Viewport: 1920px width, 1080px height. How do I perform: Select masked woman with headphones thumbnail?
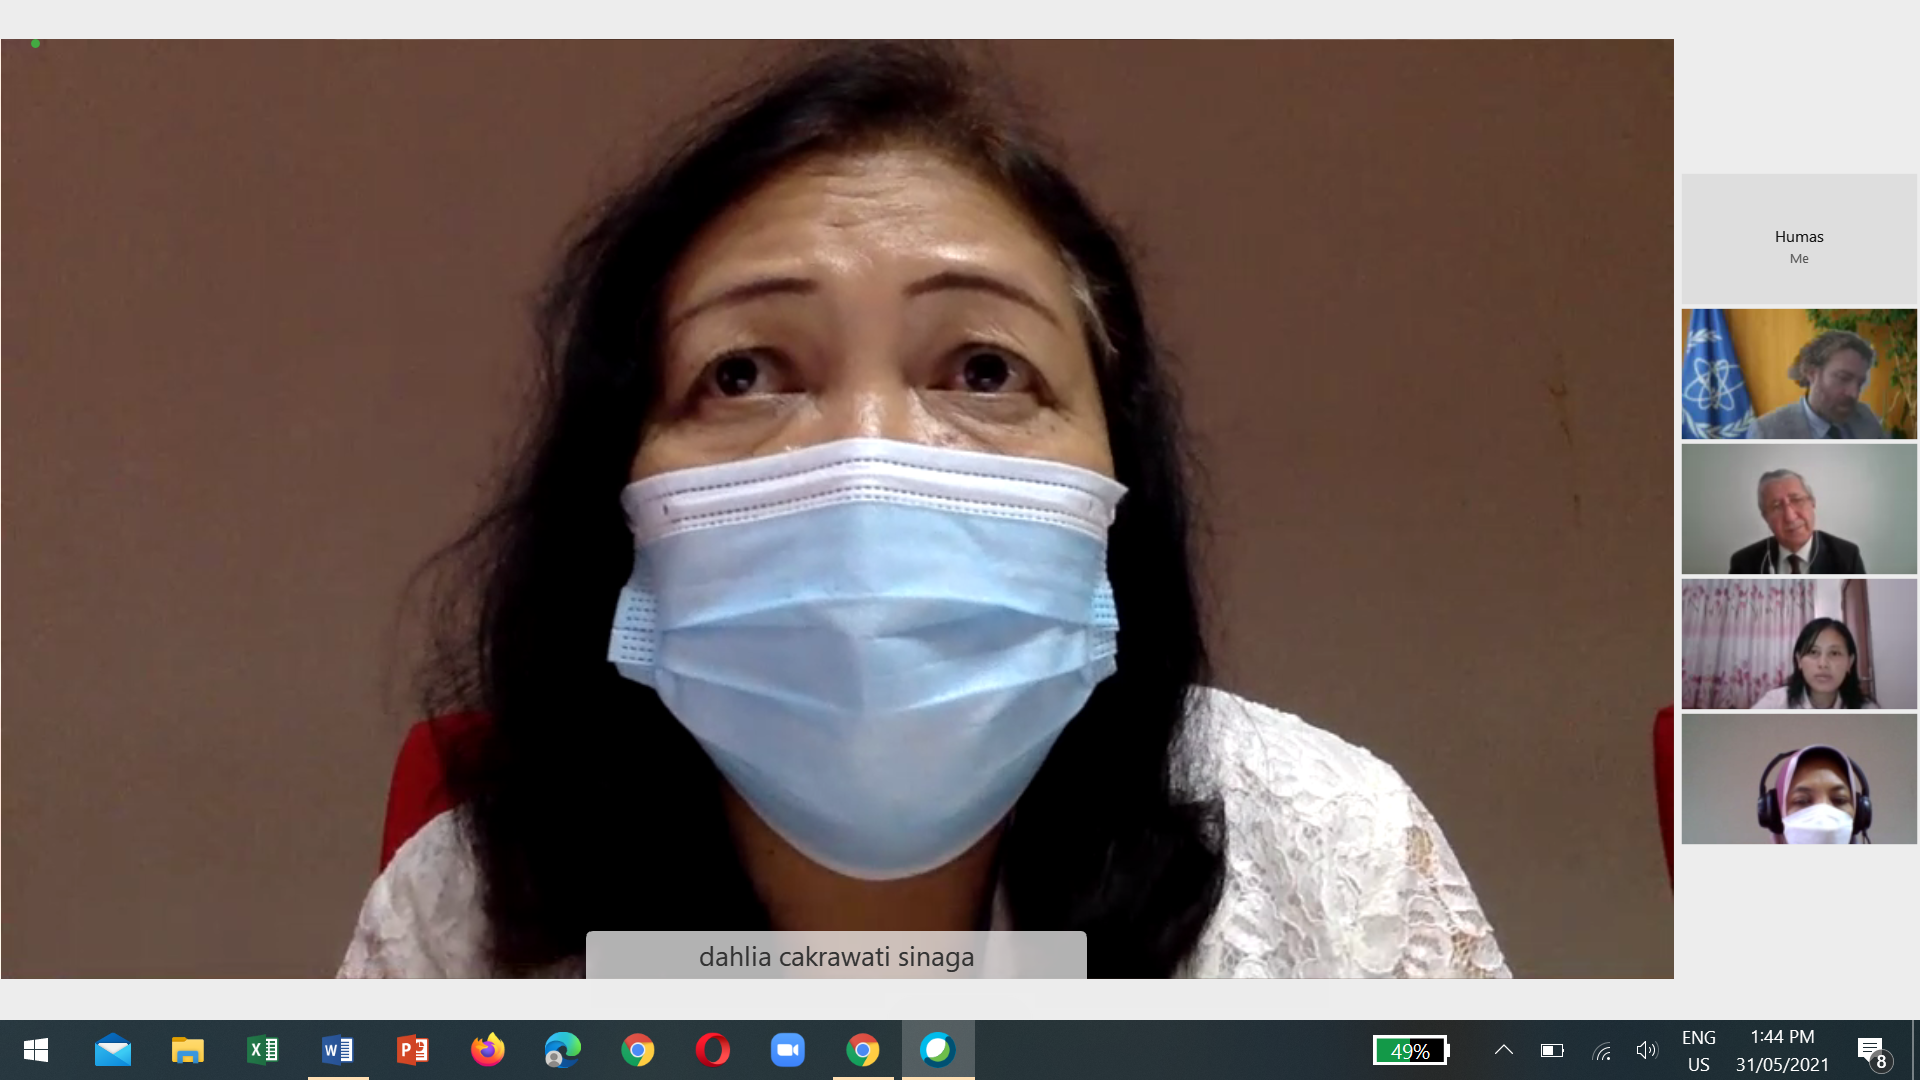click(1799, 779)
